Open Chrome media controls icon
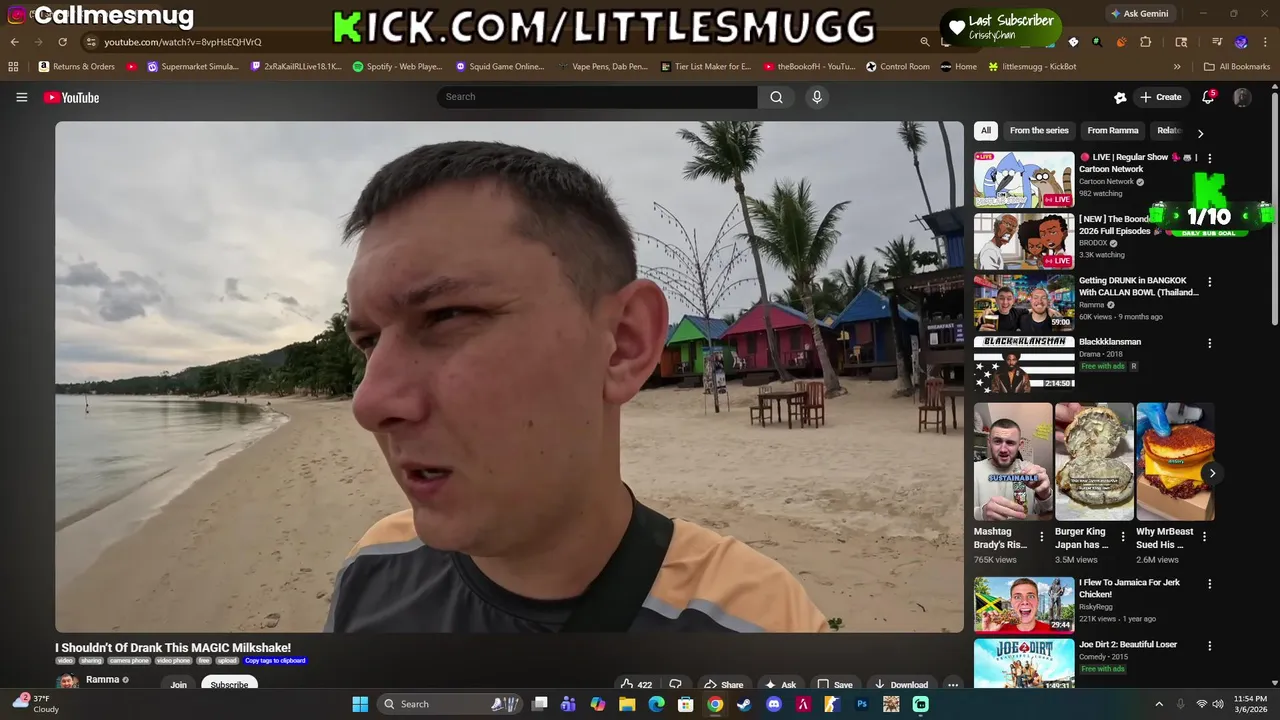 pos(1217,42)
